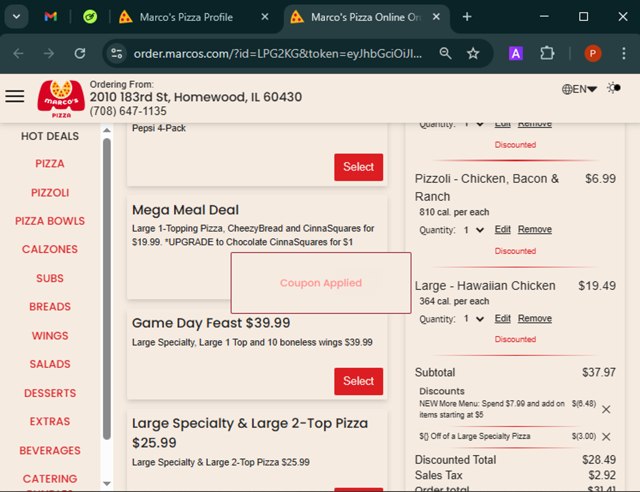Image resolution: width=640 pixels, height=492 pixels.
Task: Remove the Large Hawaiian Chicken pizza
Action: pos(535,318)
